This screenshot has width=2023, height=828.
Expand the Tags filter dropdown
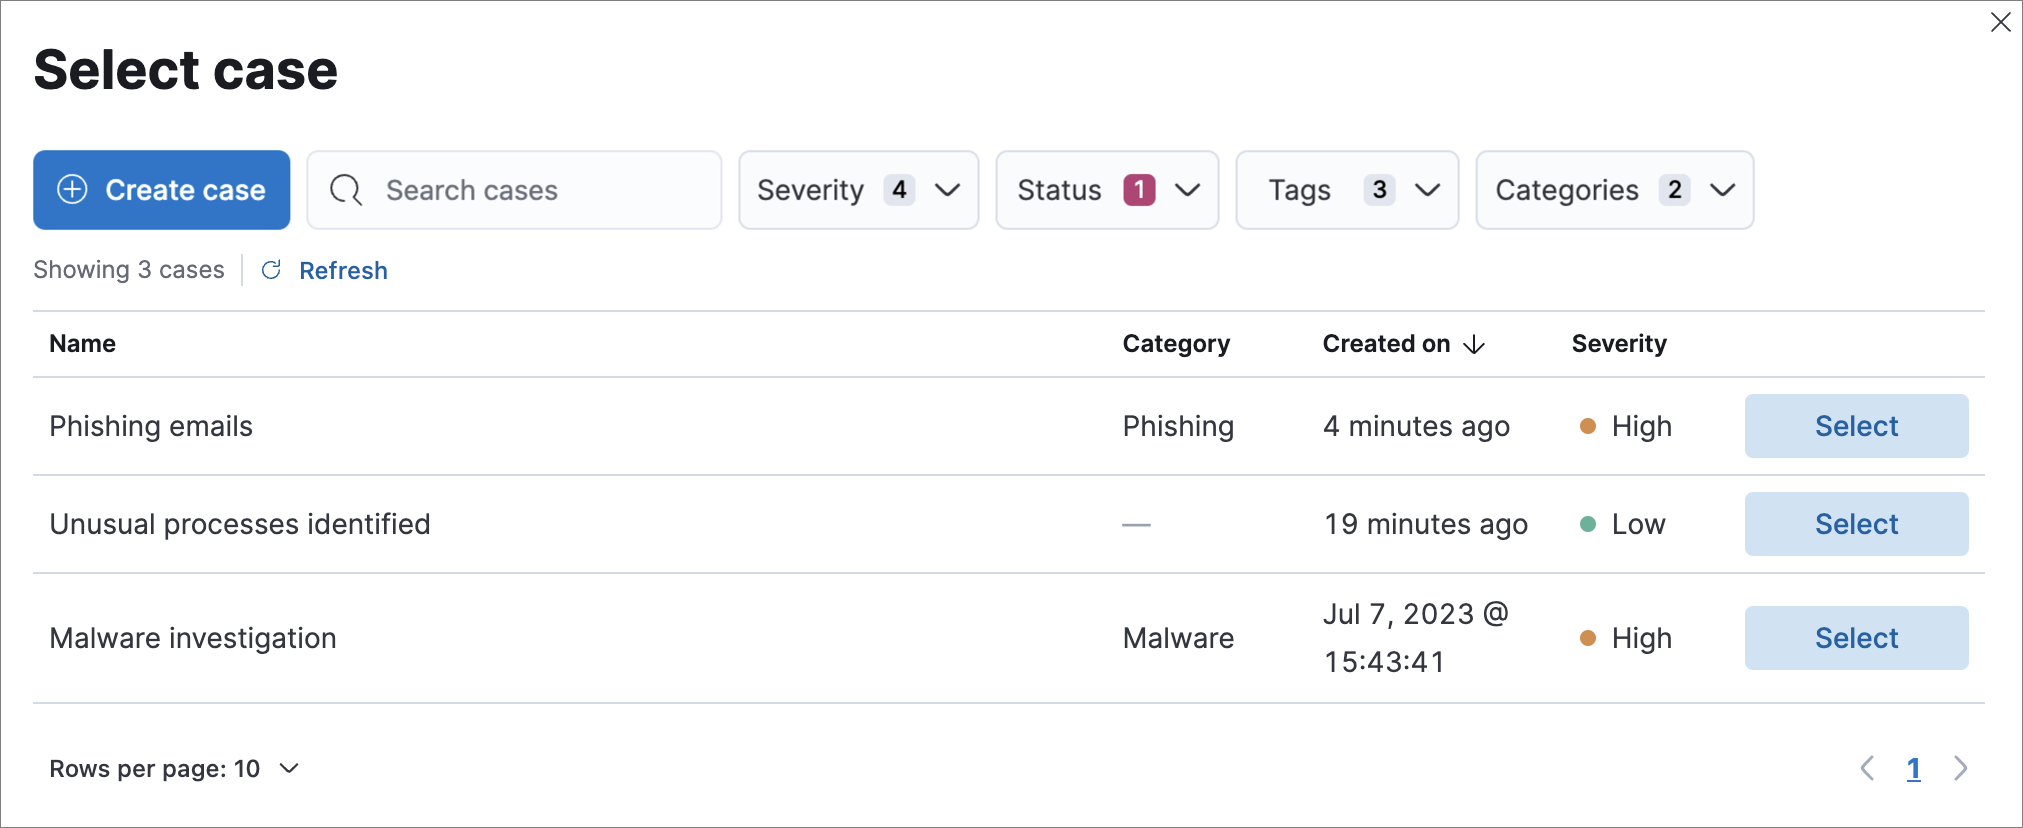tap(1346, 190)
